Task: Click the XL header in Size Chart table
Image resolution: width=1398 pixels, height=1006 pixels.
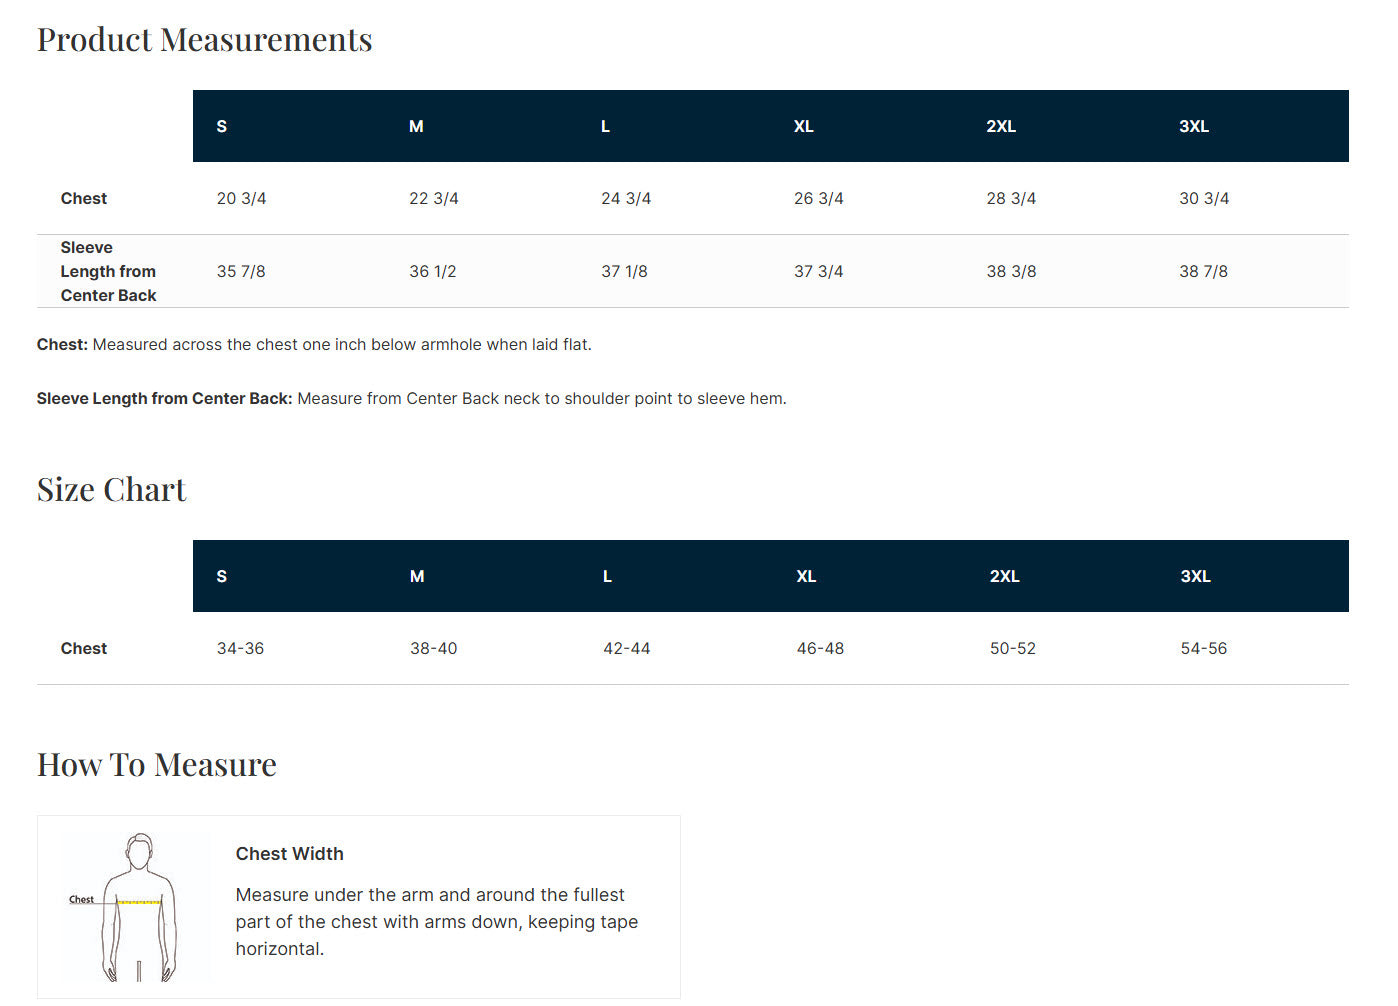Action: (x=806, y=576)
